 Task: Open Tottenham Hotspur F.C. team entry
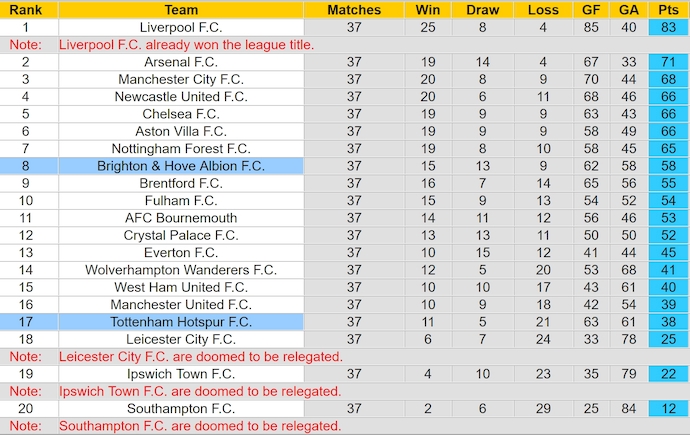[181, 322]
